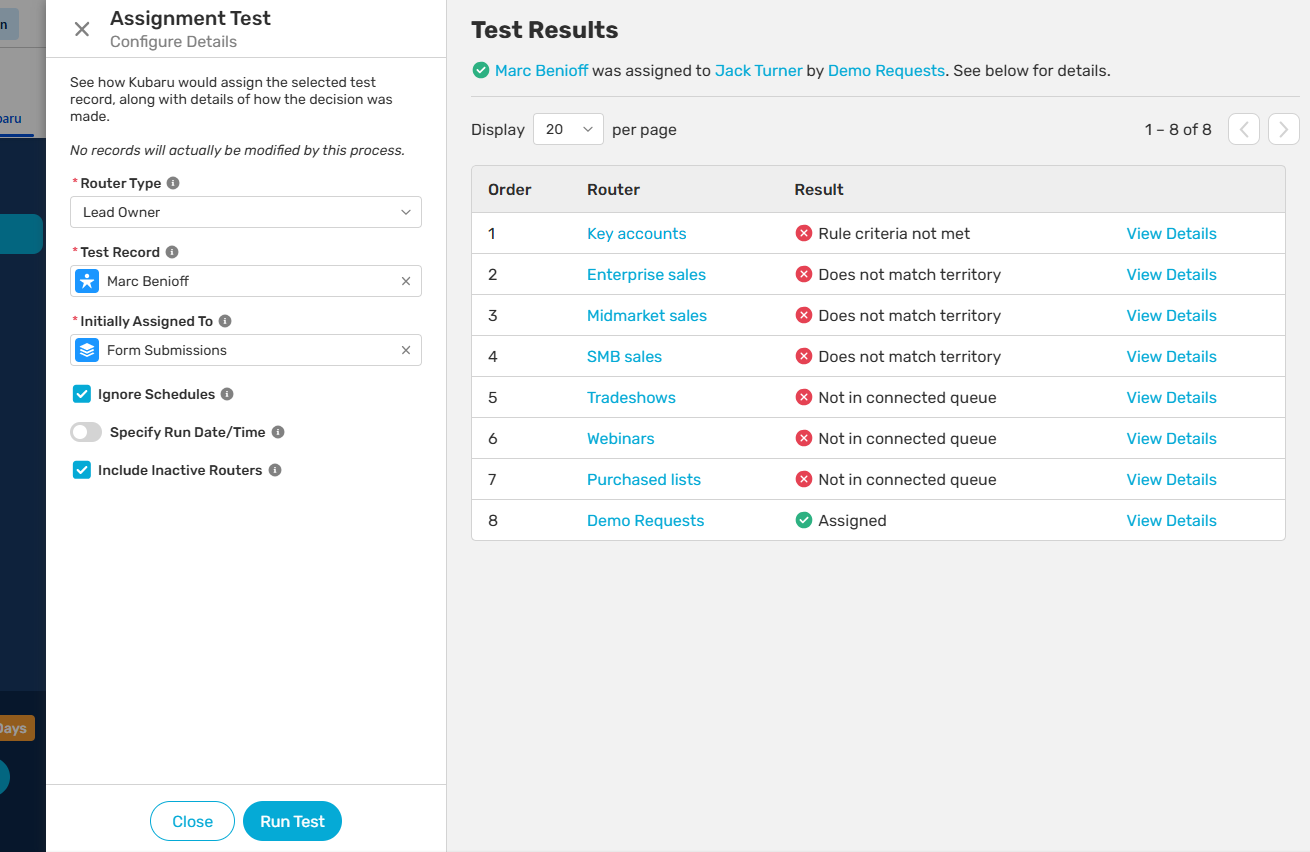
Task: Close the Assignment Test panel with X
Action: pos(82,30)
